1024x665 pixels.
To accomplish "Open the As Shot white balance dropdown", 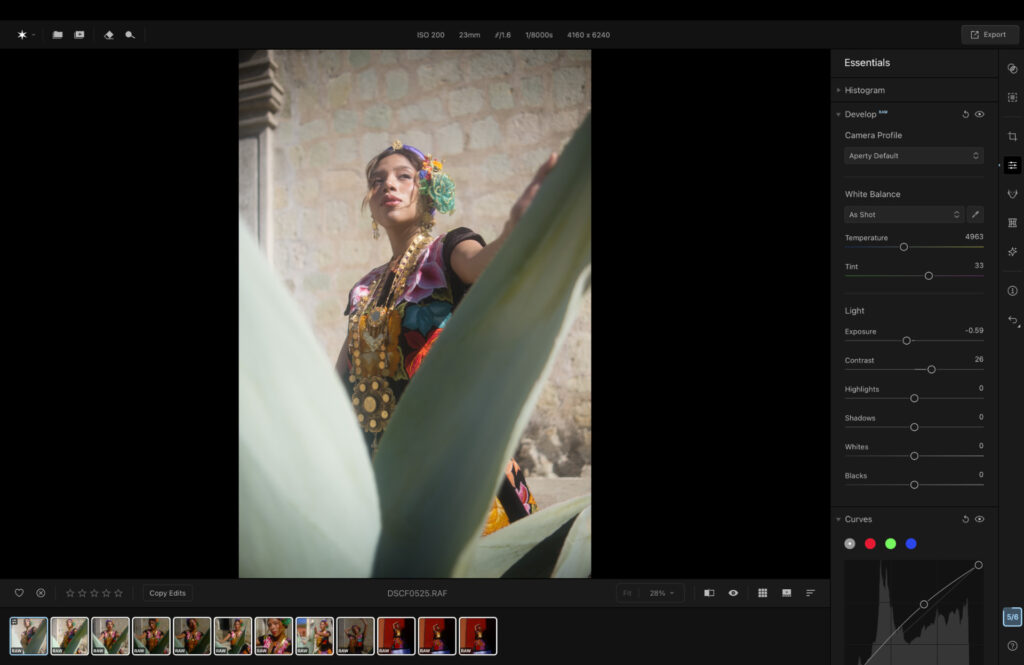I will 903,215.
